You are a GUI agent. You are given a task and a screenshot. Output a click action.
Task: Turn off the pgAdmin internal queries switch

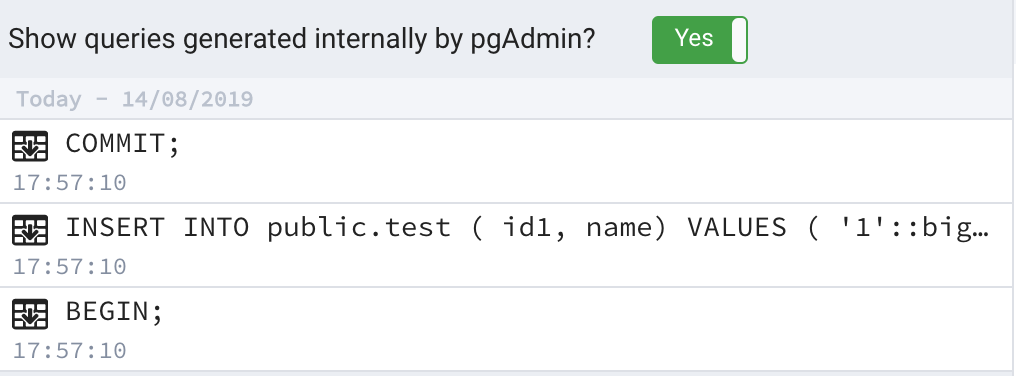(x=700, y=40)
